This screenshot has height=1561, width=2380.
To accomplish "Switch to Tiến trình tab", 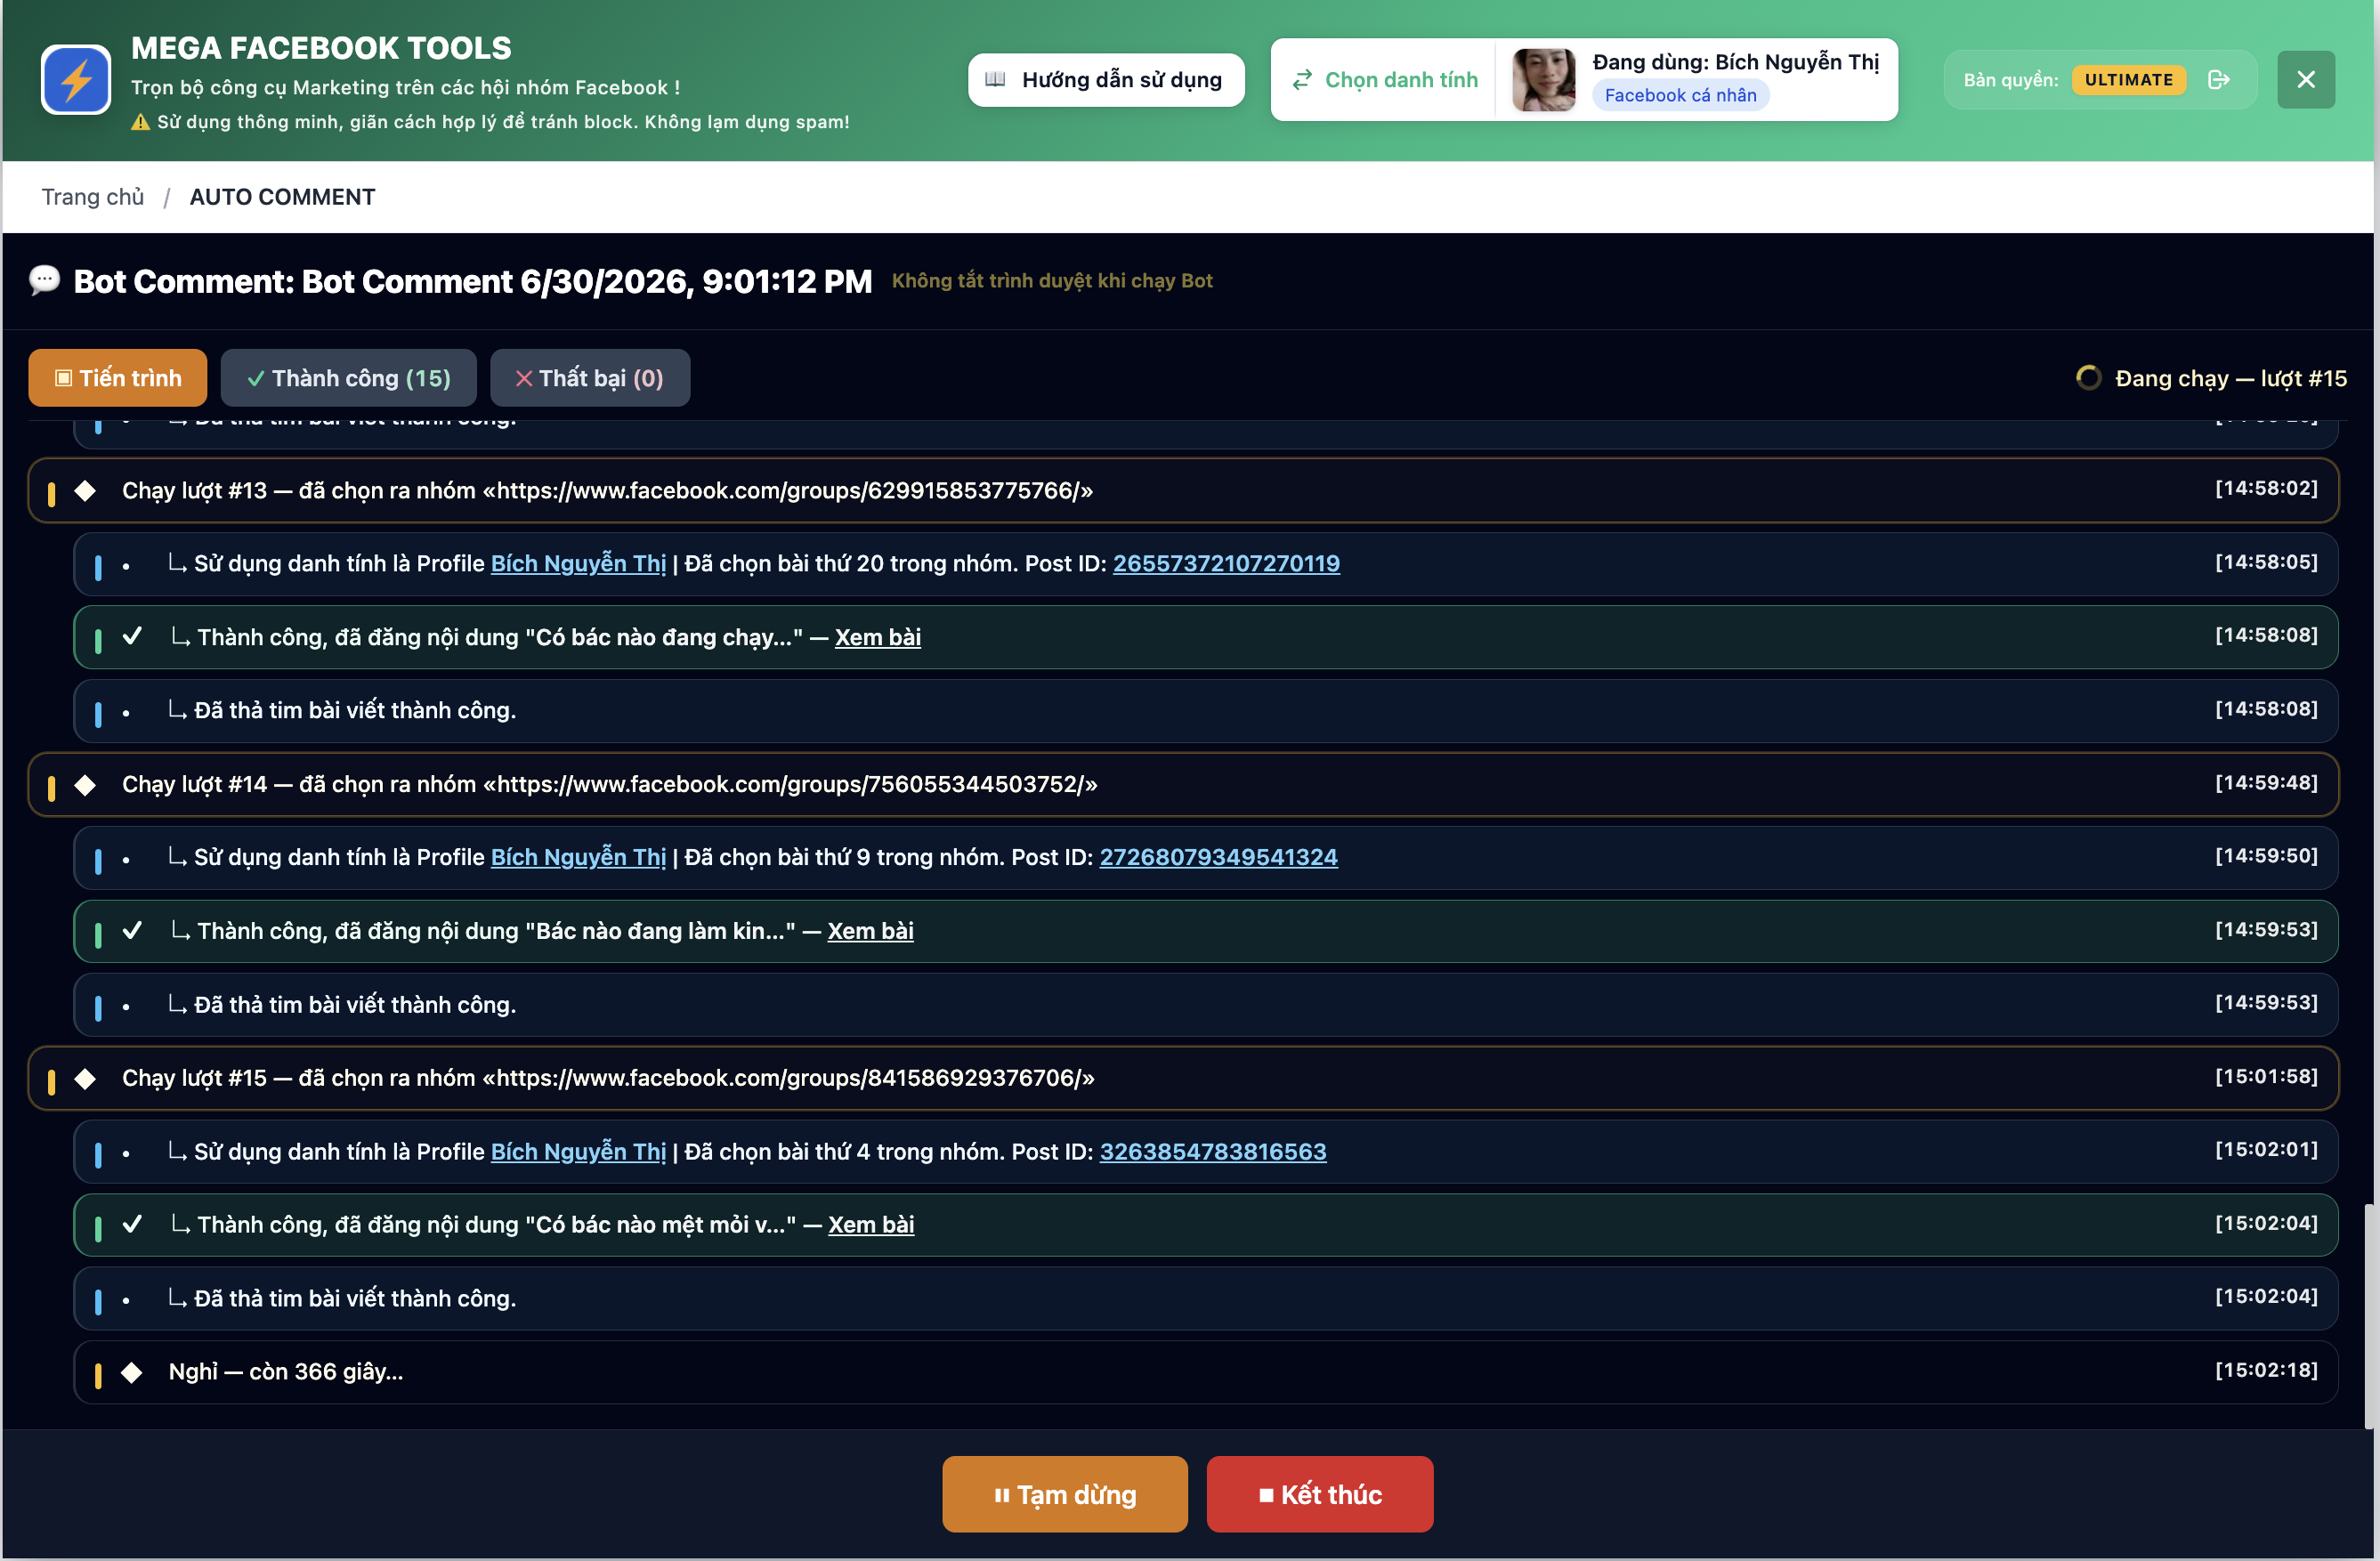I will pyautogui.click(x=118, y=378).
